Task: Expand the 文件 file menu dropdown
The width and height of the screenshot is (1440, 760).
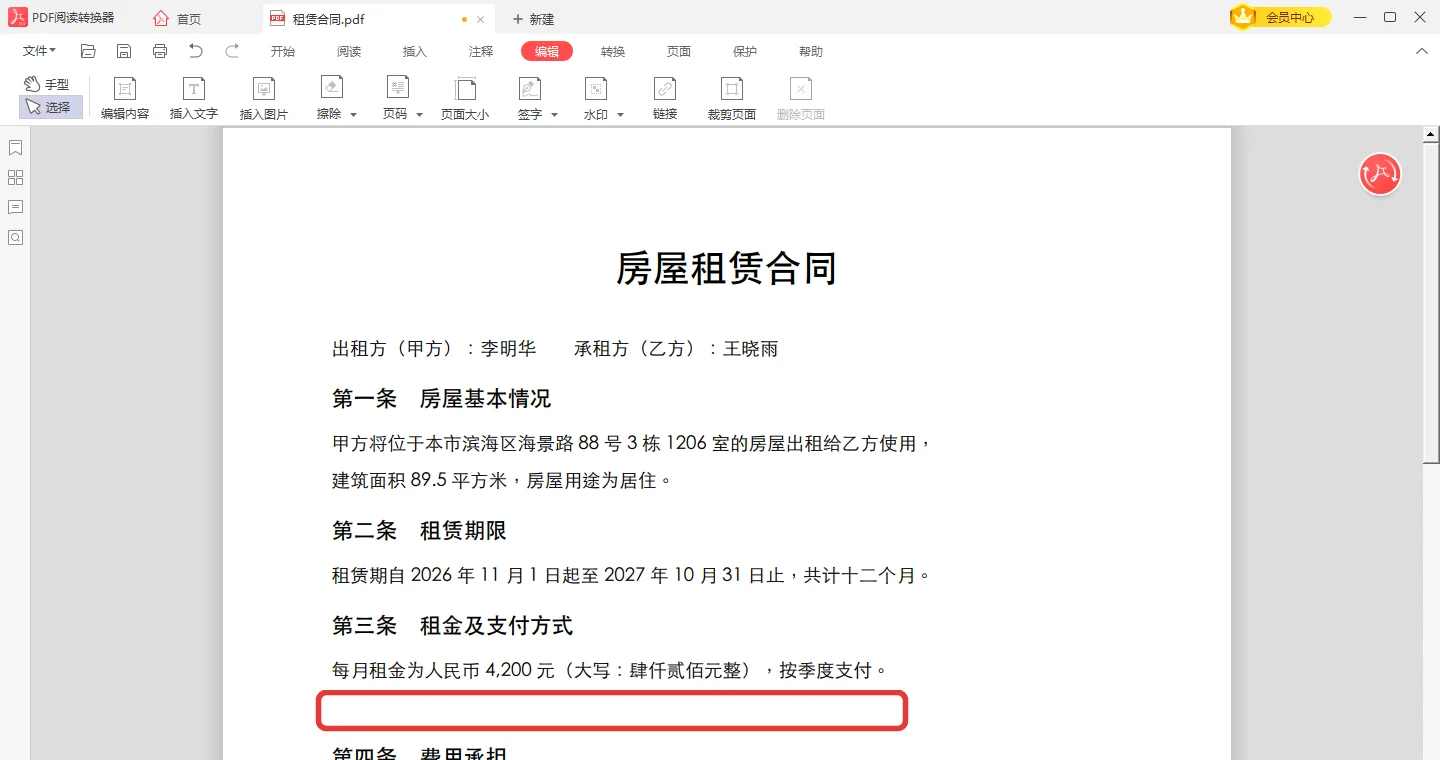Action: 39,51
